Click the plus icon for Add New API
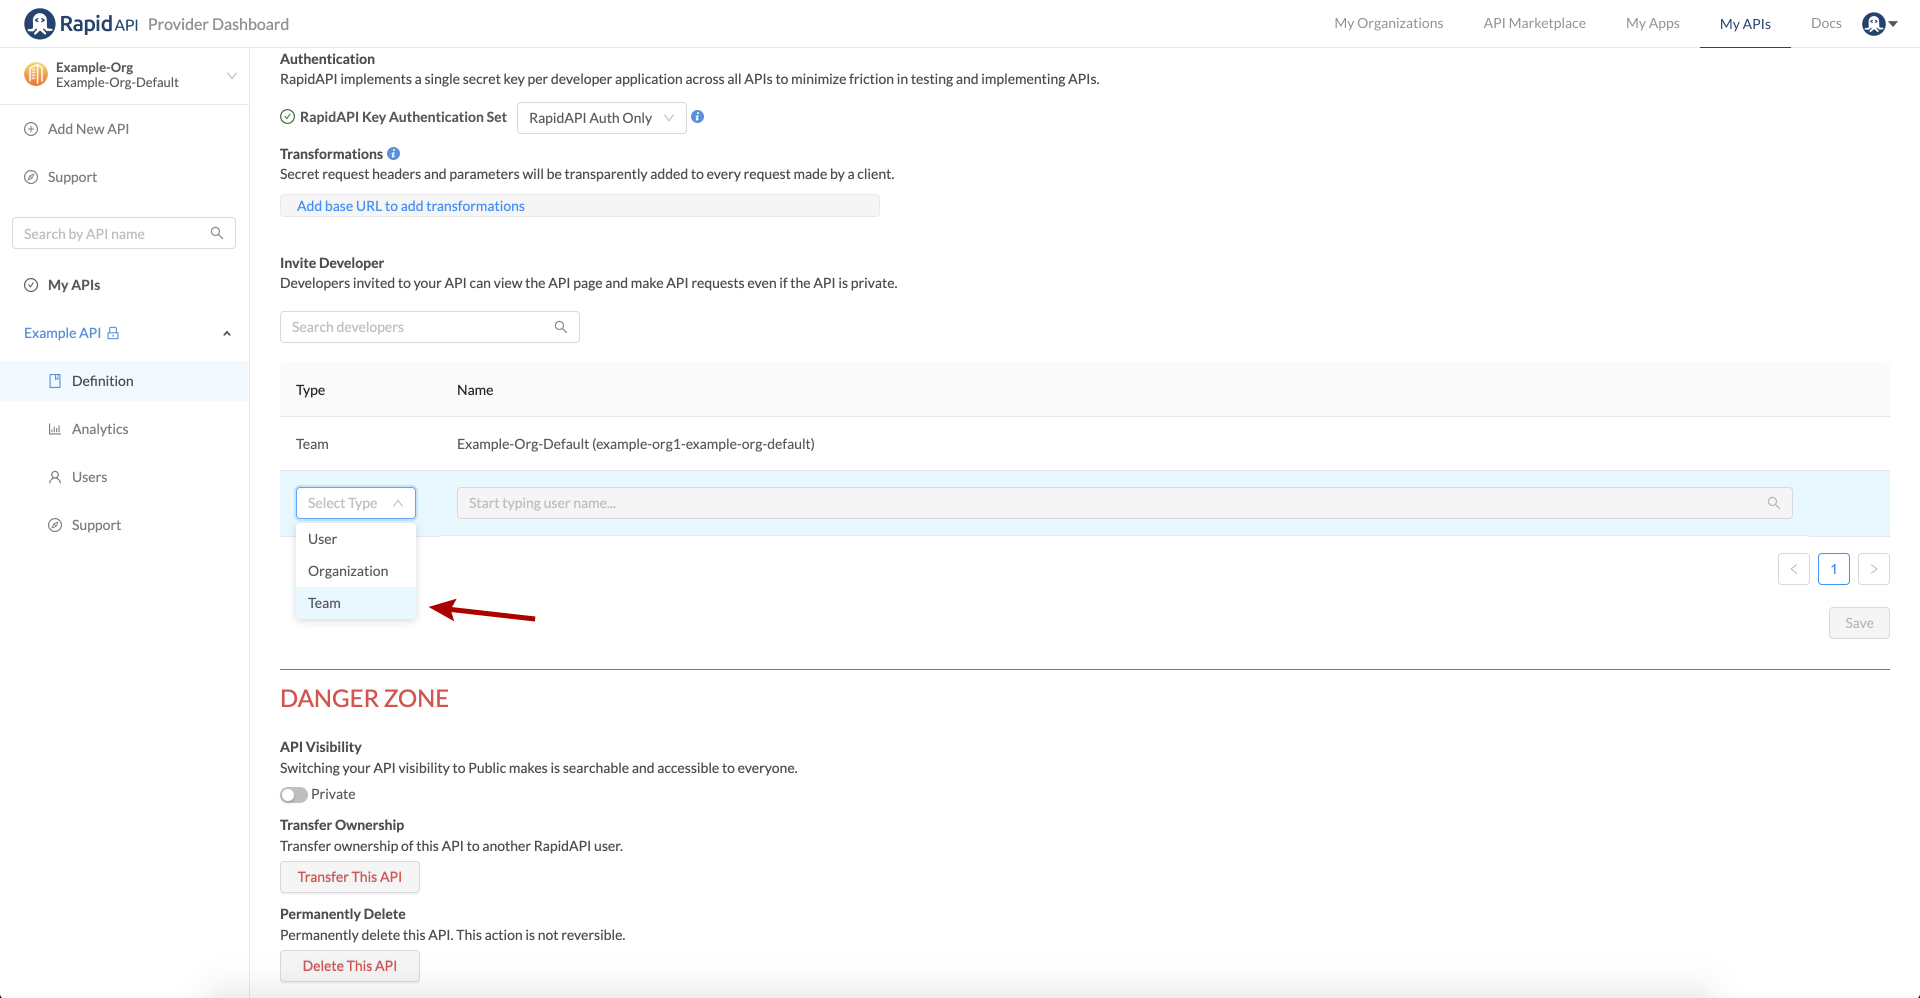This screenshot has height=998, width=1920. click(31, 129)
